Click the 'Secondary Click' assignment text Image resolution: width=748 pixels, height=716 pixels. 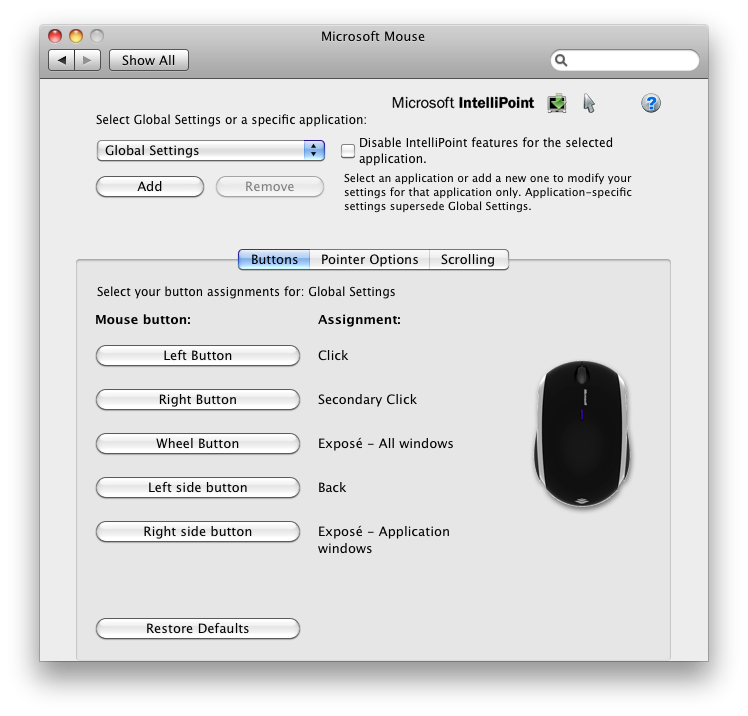coord(367,399)
